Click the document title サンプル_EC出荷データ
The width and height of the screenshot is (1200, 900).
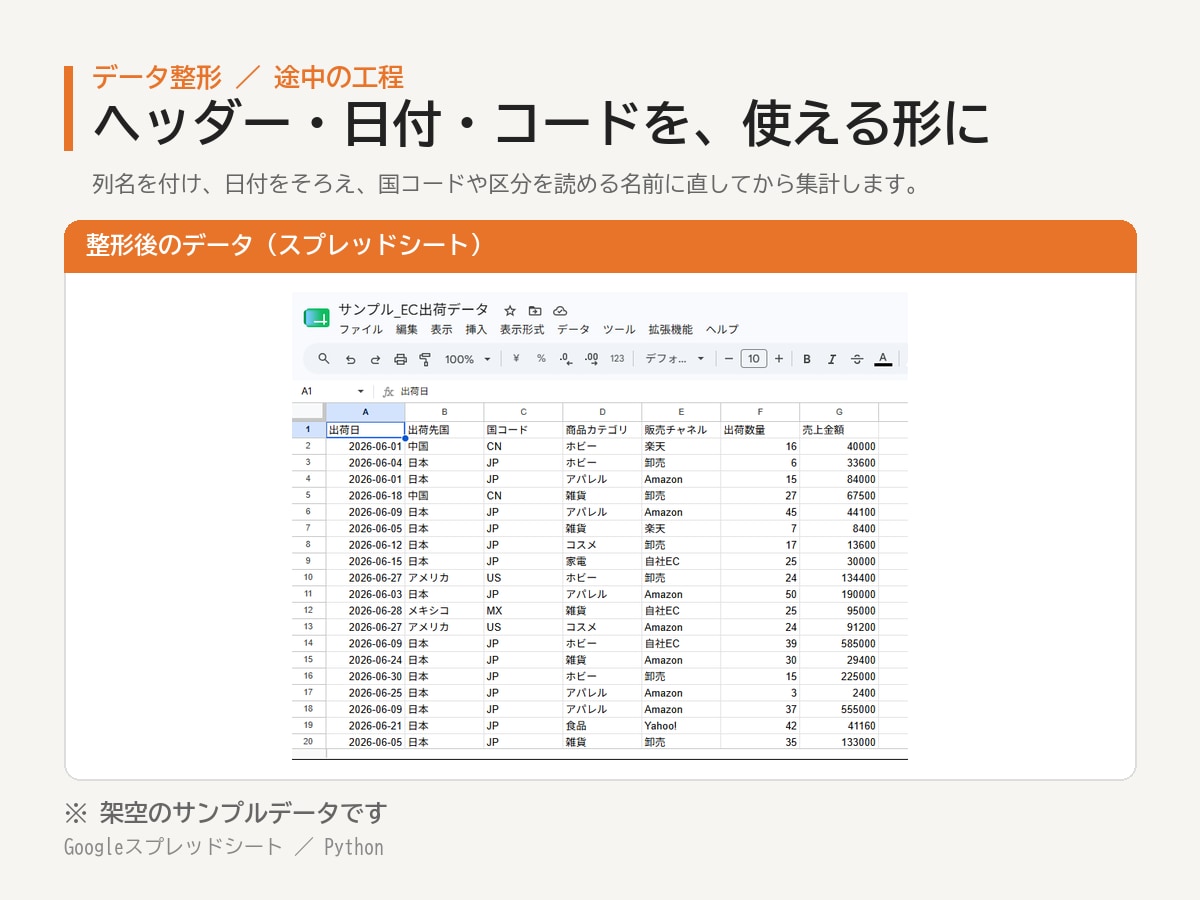coord(414,310)
